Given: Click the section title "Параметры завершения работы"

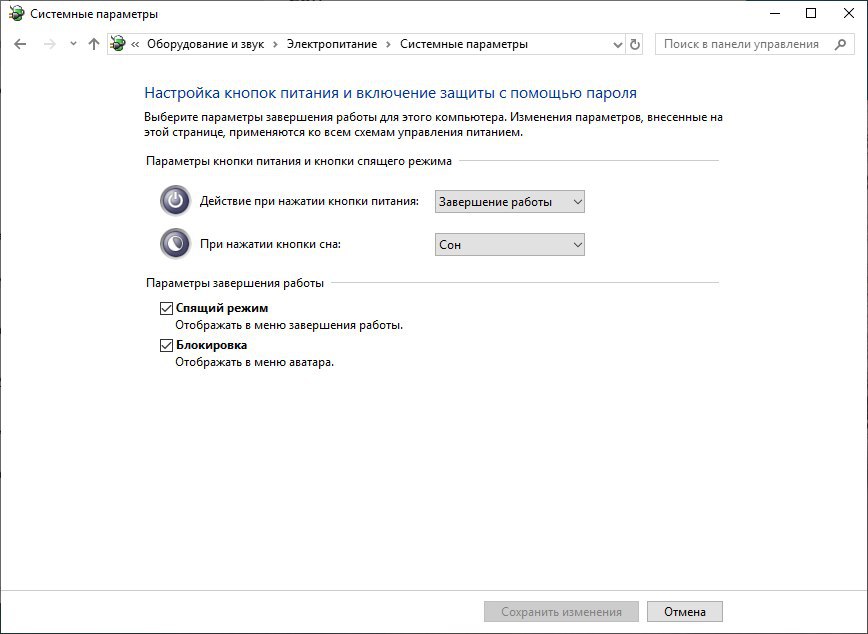Looking at the screenshot, I should point(235,283).
